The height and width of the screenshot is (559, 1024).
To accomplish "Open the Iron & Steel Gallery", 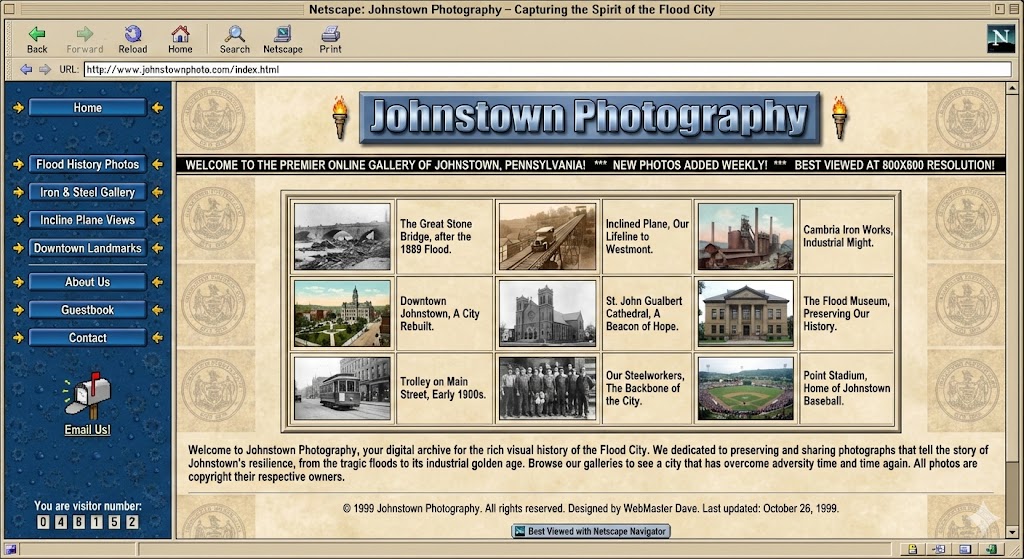I will 88,192.
